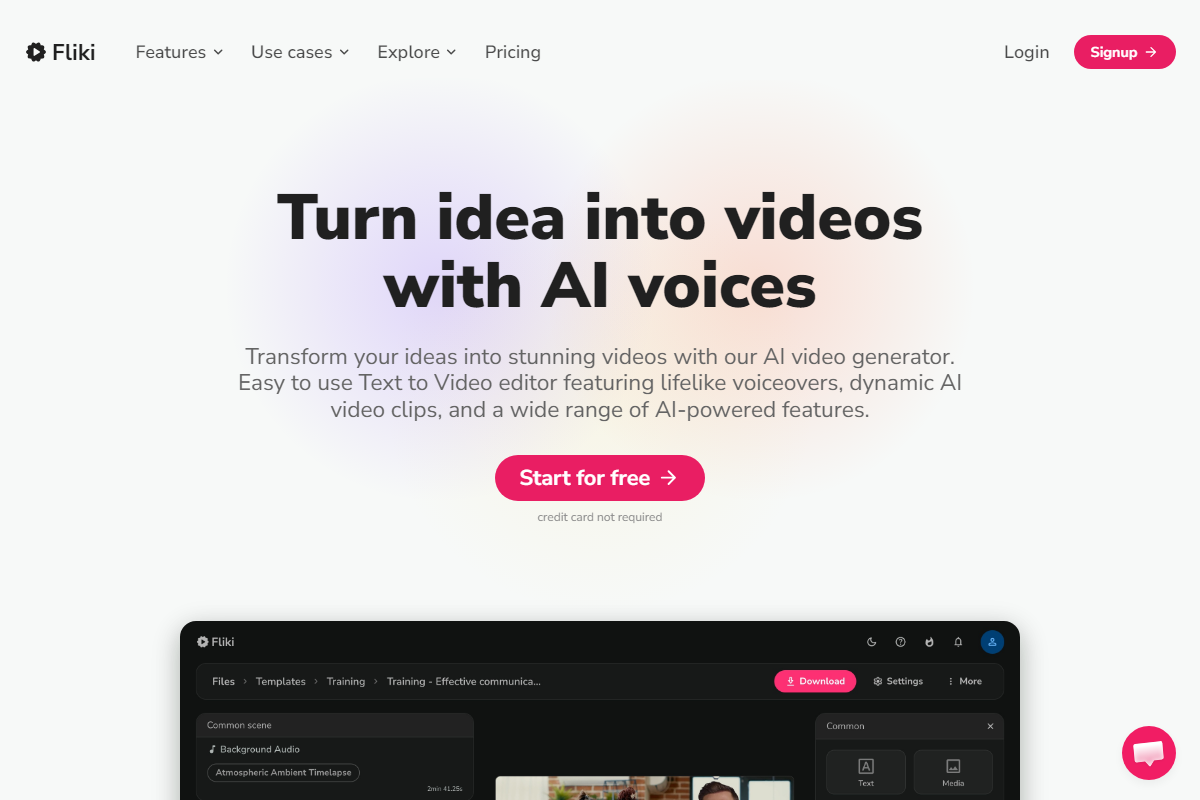Click the Login link
Image resolution: width=1200 pixels, height=800 pixels.
tap(1026, 52)
